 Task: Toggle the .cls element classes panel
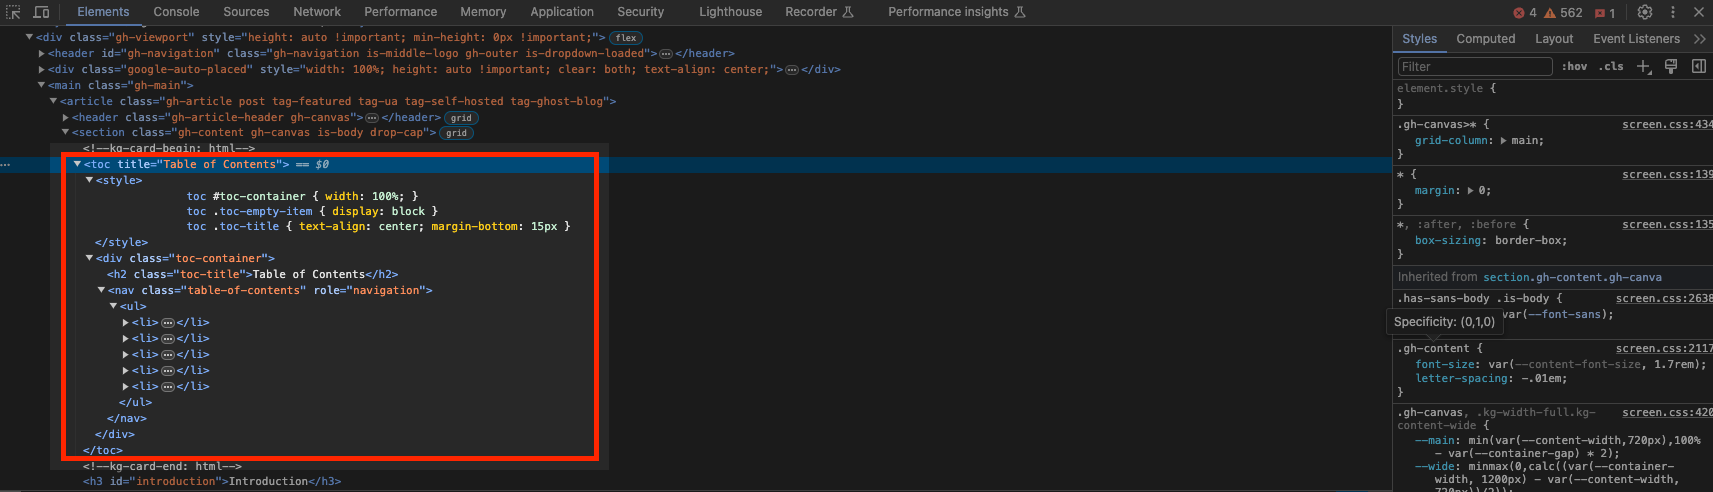pos(1611,66)
